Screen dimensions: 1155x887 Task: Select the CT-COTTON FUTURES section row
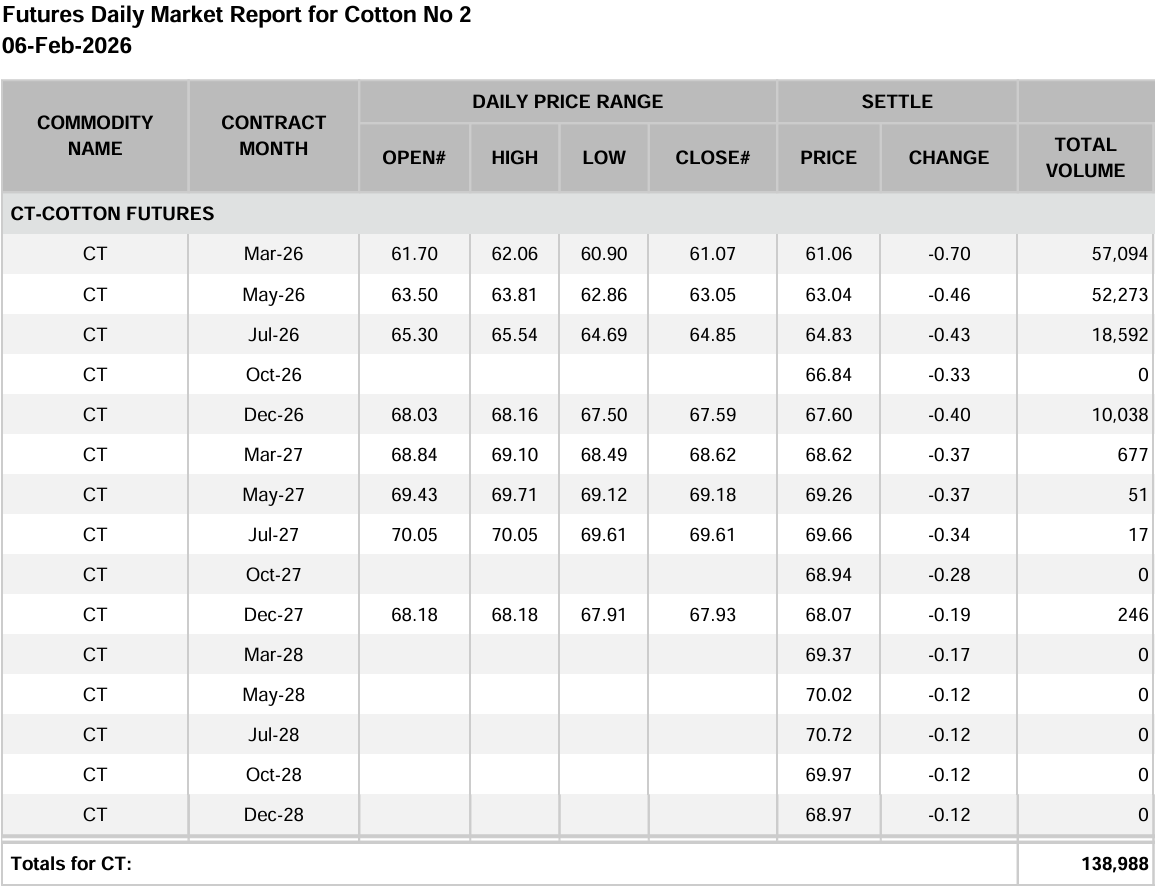tap(112, 214)
